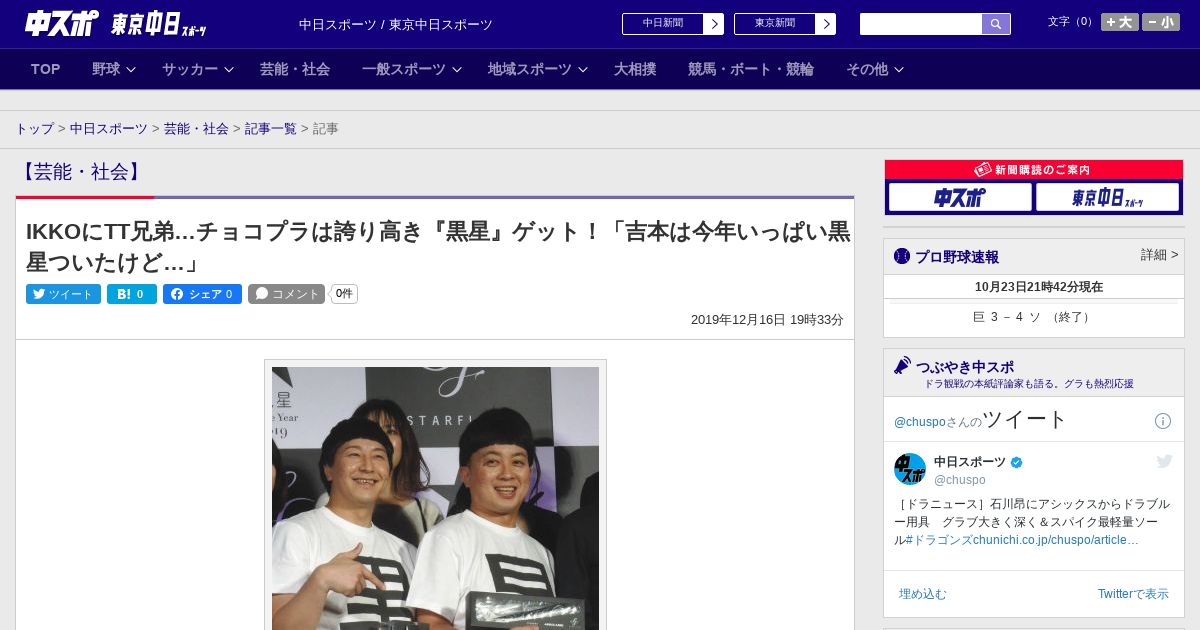Expand the サッカー dropdown chevron
Screen dimensions: 1200x630
coord(229,69)
